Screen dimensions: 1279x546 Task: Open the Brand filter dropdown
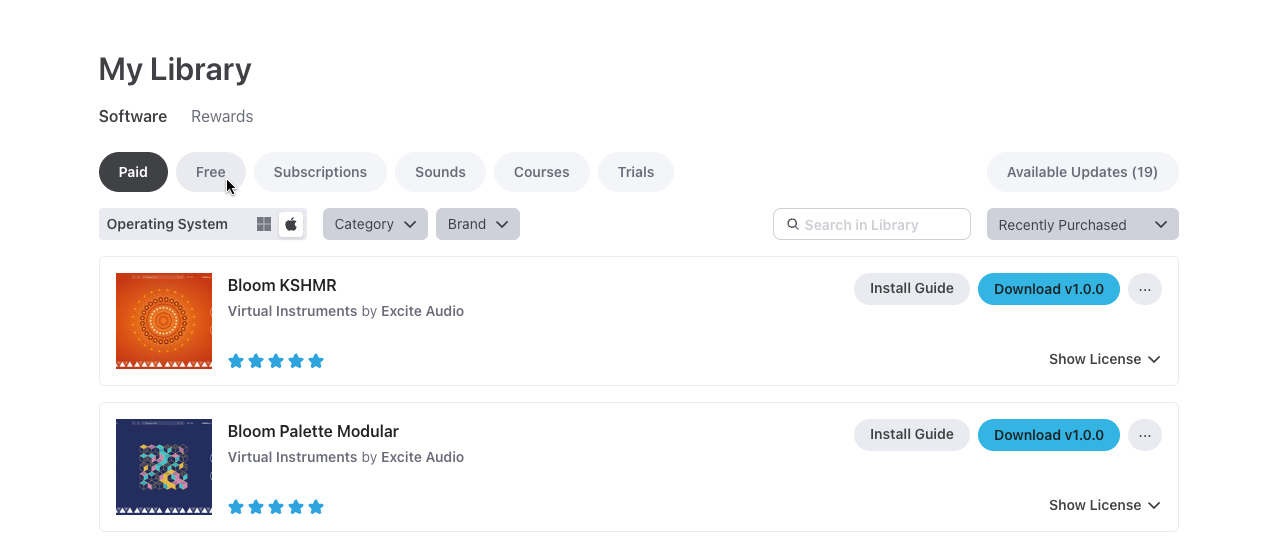pyautogui.click(x=478, y=224)
